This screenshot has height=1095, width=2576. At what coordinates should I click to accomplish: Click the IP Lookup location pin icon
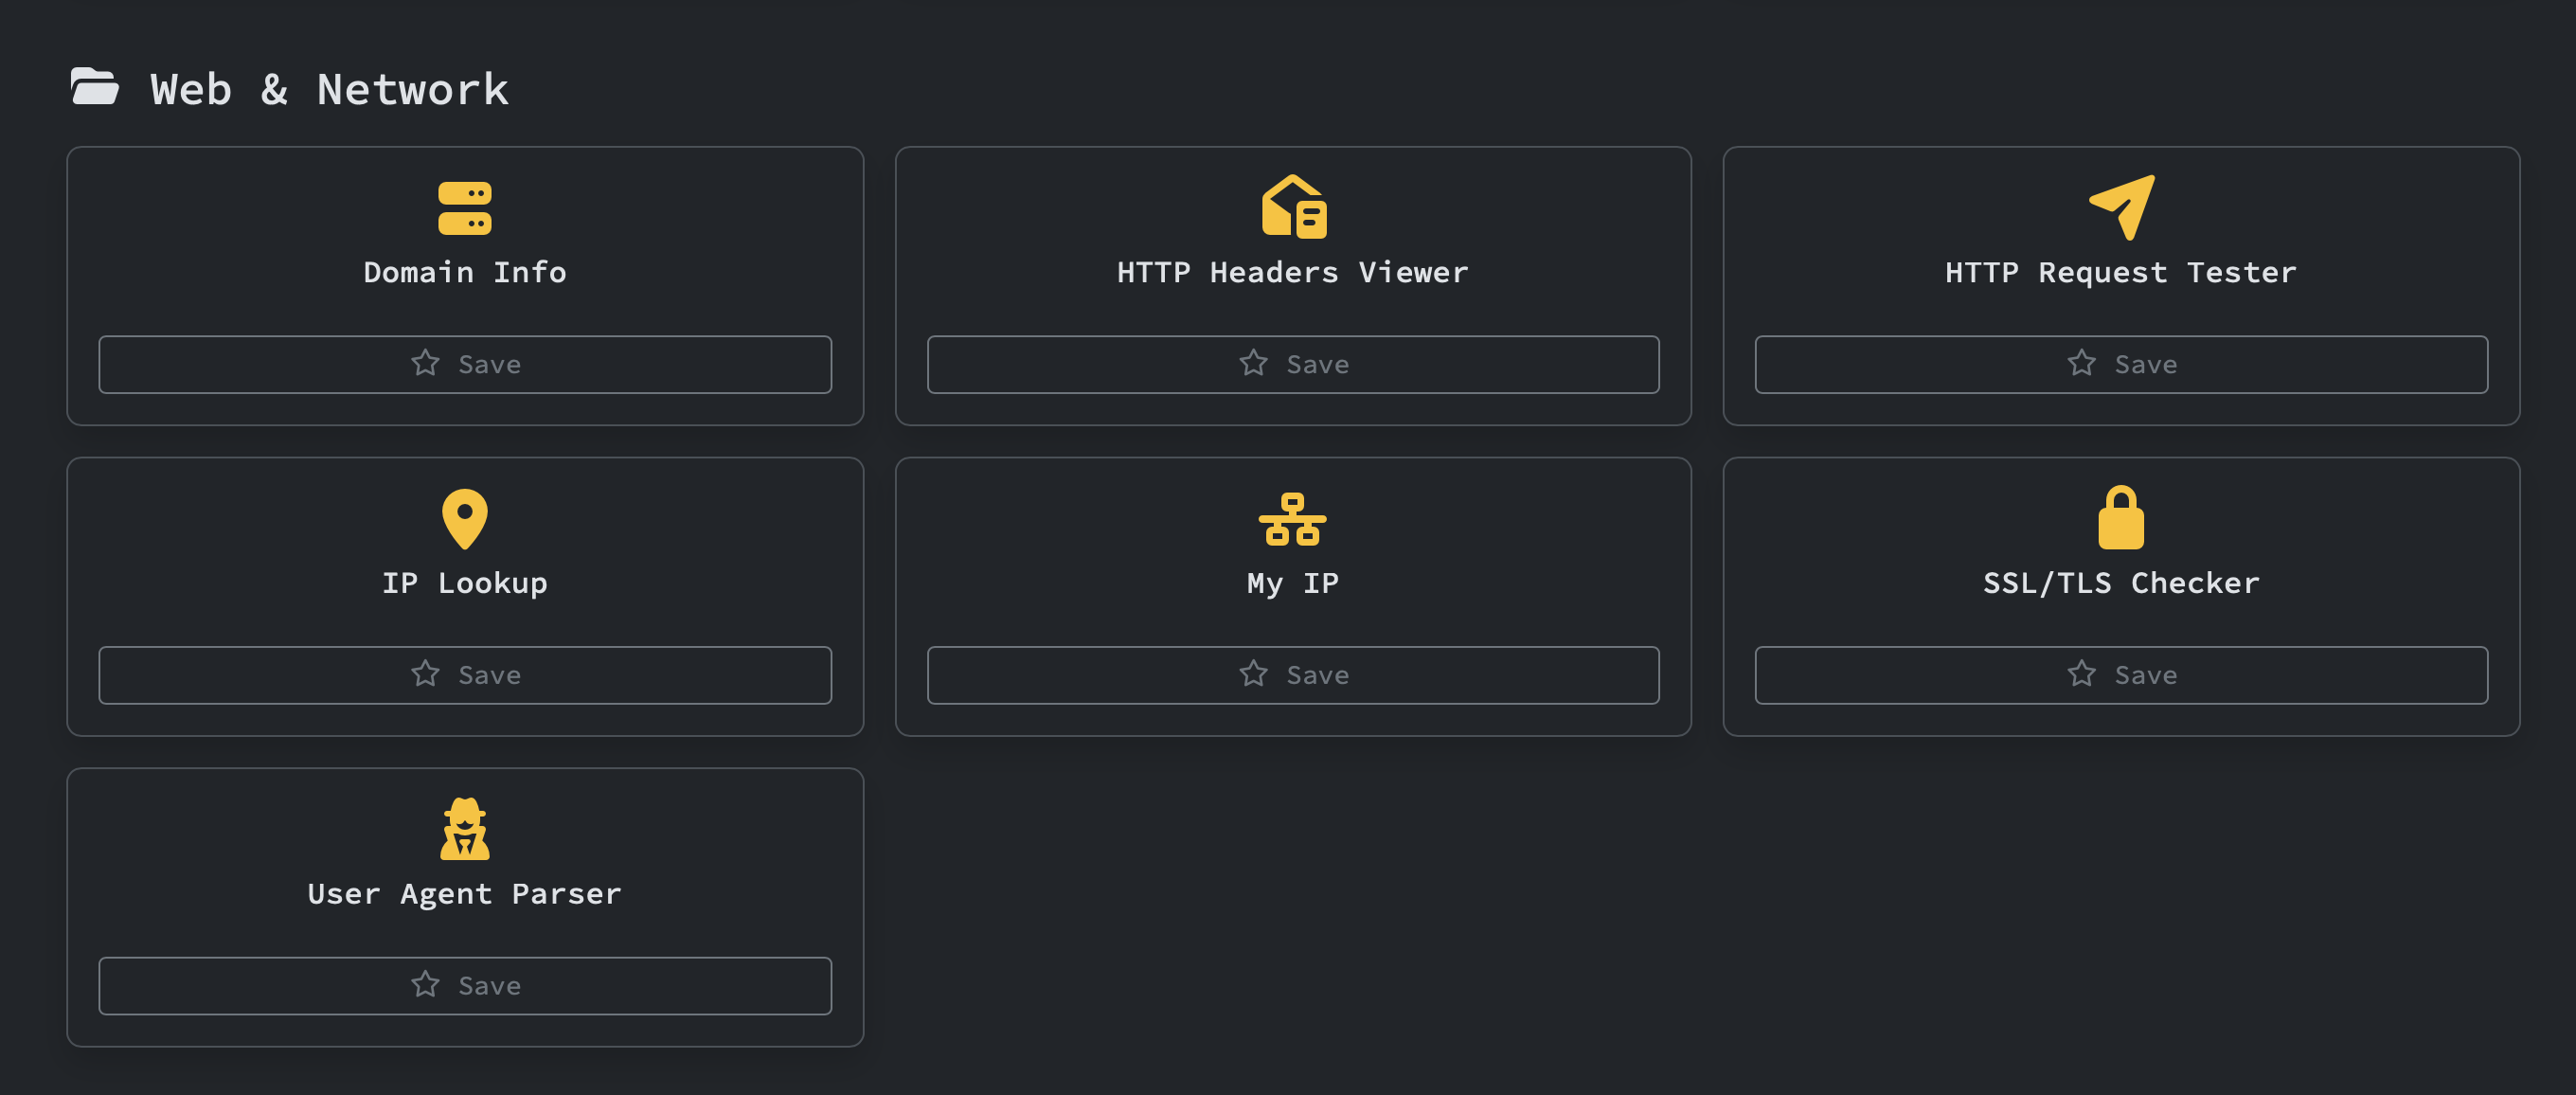pyautogui.click(x=464, y=520)
